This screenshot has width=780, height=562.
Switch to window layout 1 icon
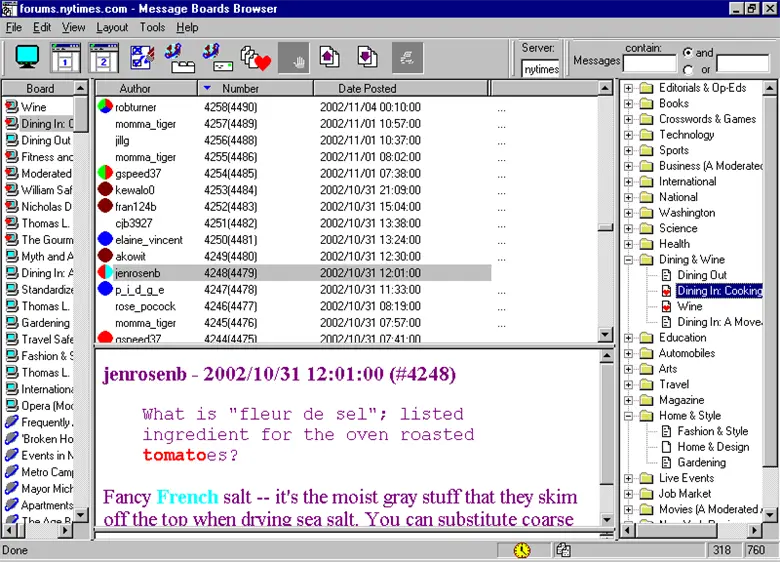coord(65,57)
